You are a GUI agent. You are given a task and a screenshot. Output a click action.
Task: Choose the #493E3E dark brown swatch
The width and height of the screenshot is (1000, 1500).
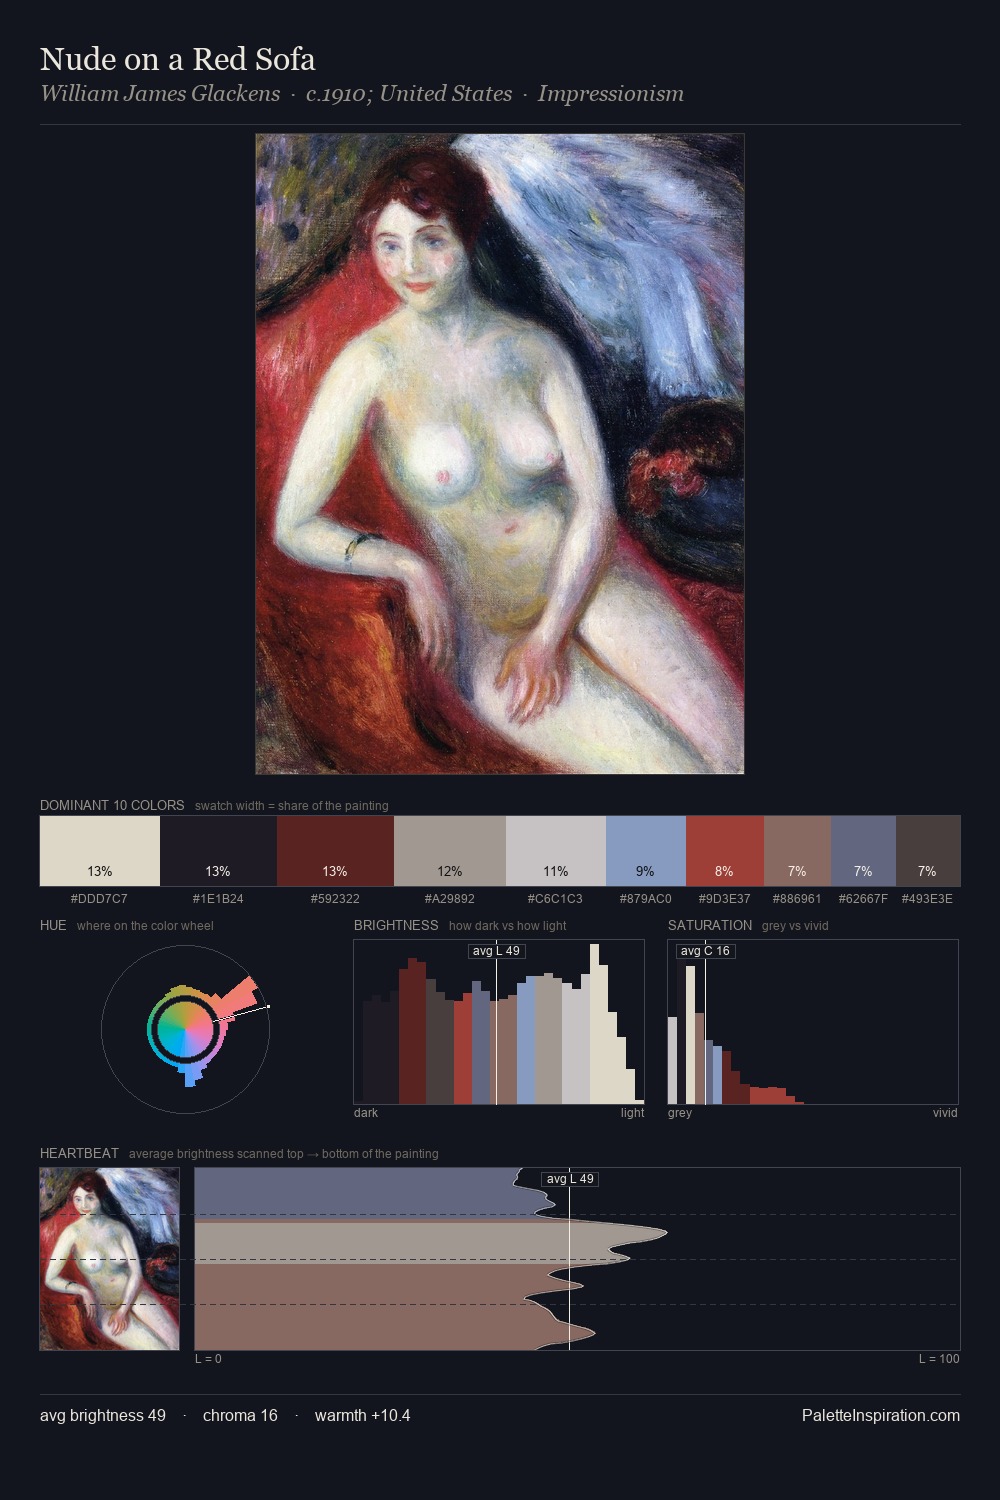[928, 851]
